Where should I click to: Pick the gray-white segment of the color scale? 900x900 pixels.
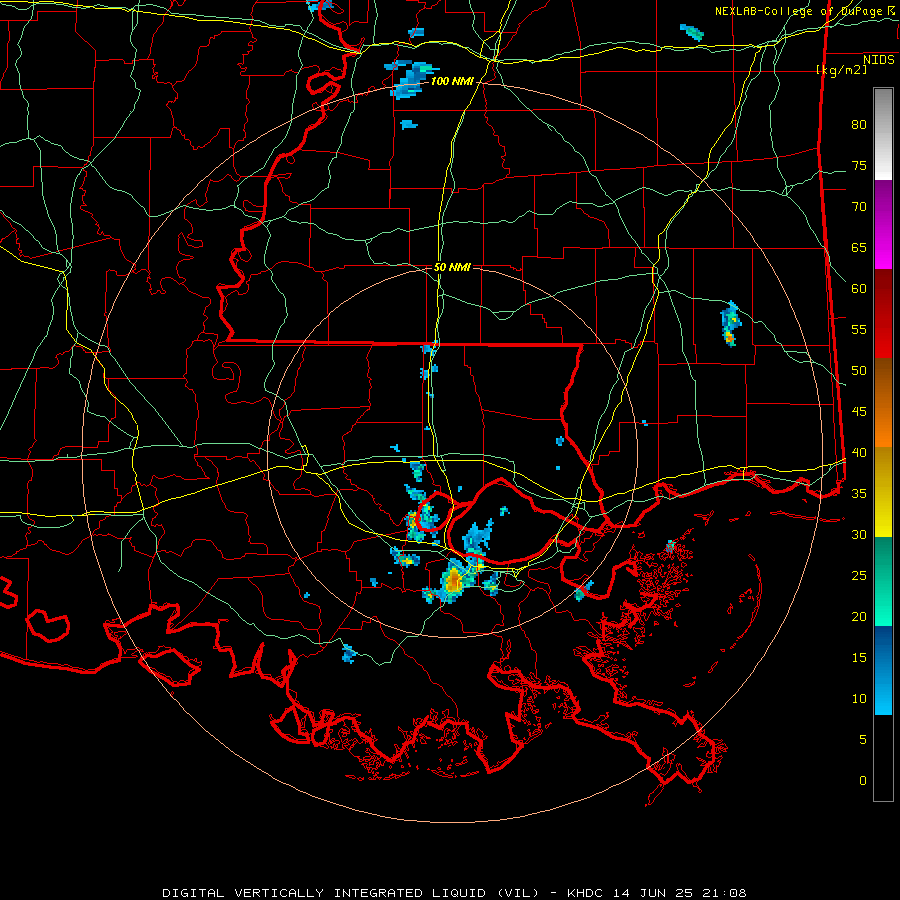coord(883,134)
